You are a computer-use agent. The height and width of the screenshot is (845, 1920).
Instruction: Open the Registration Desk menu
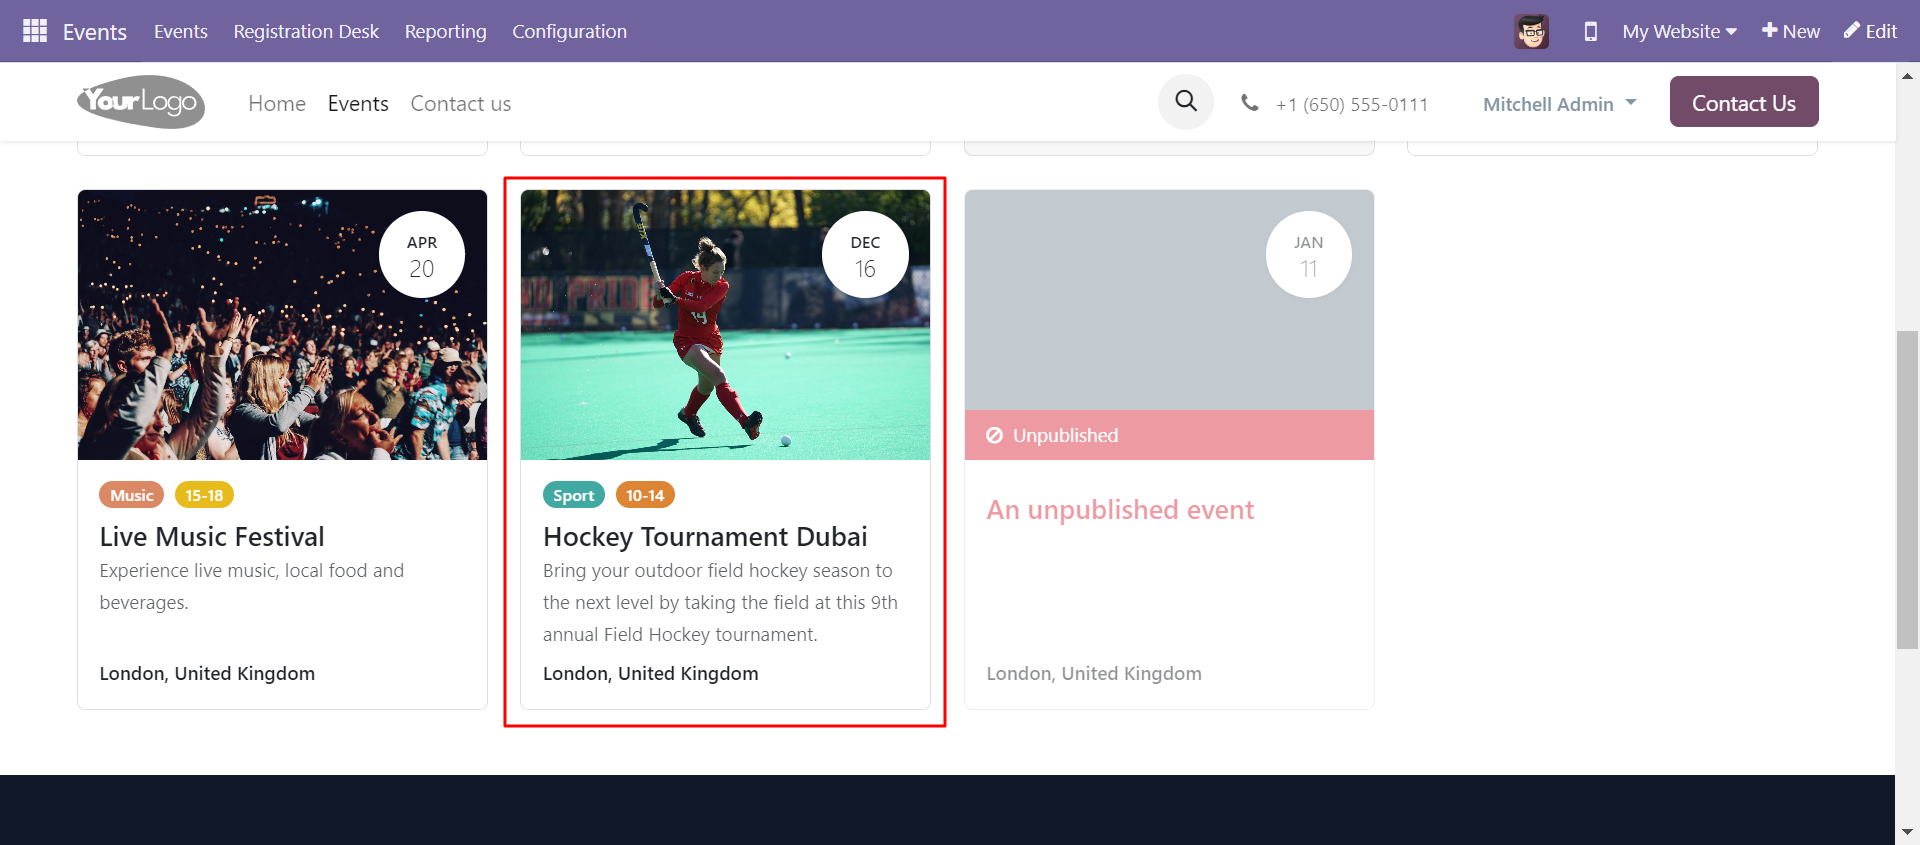[306, 31]
